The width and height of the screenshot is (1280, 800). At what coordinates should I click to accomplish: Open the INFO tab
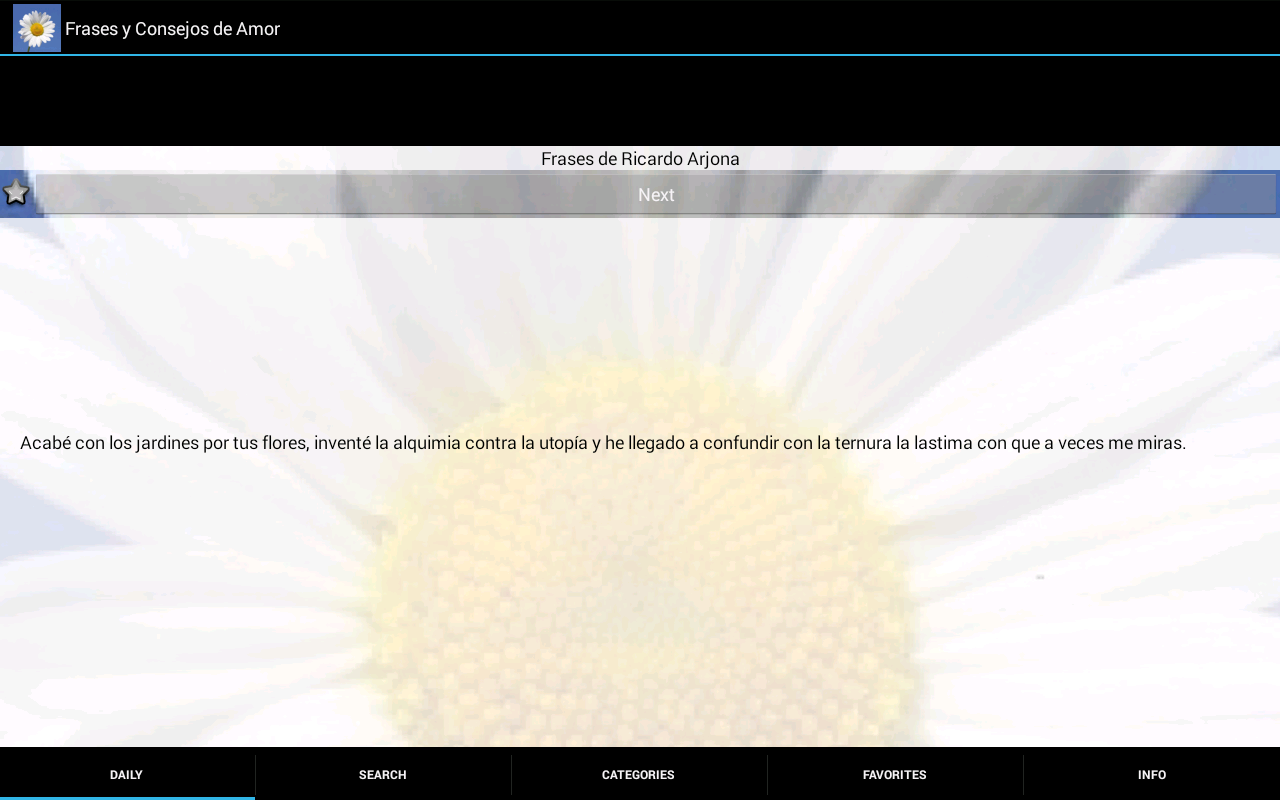(1152, 774)
